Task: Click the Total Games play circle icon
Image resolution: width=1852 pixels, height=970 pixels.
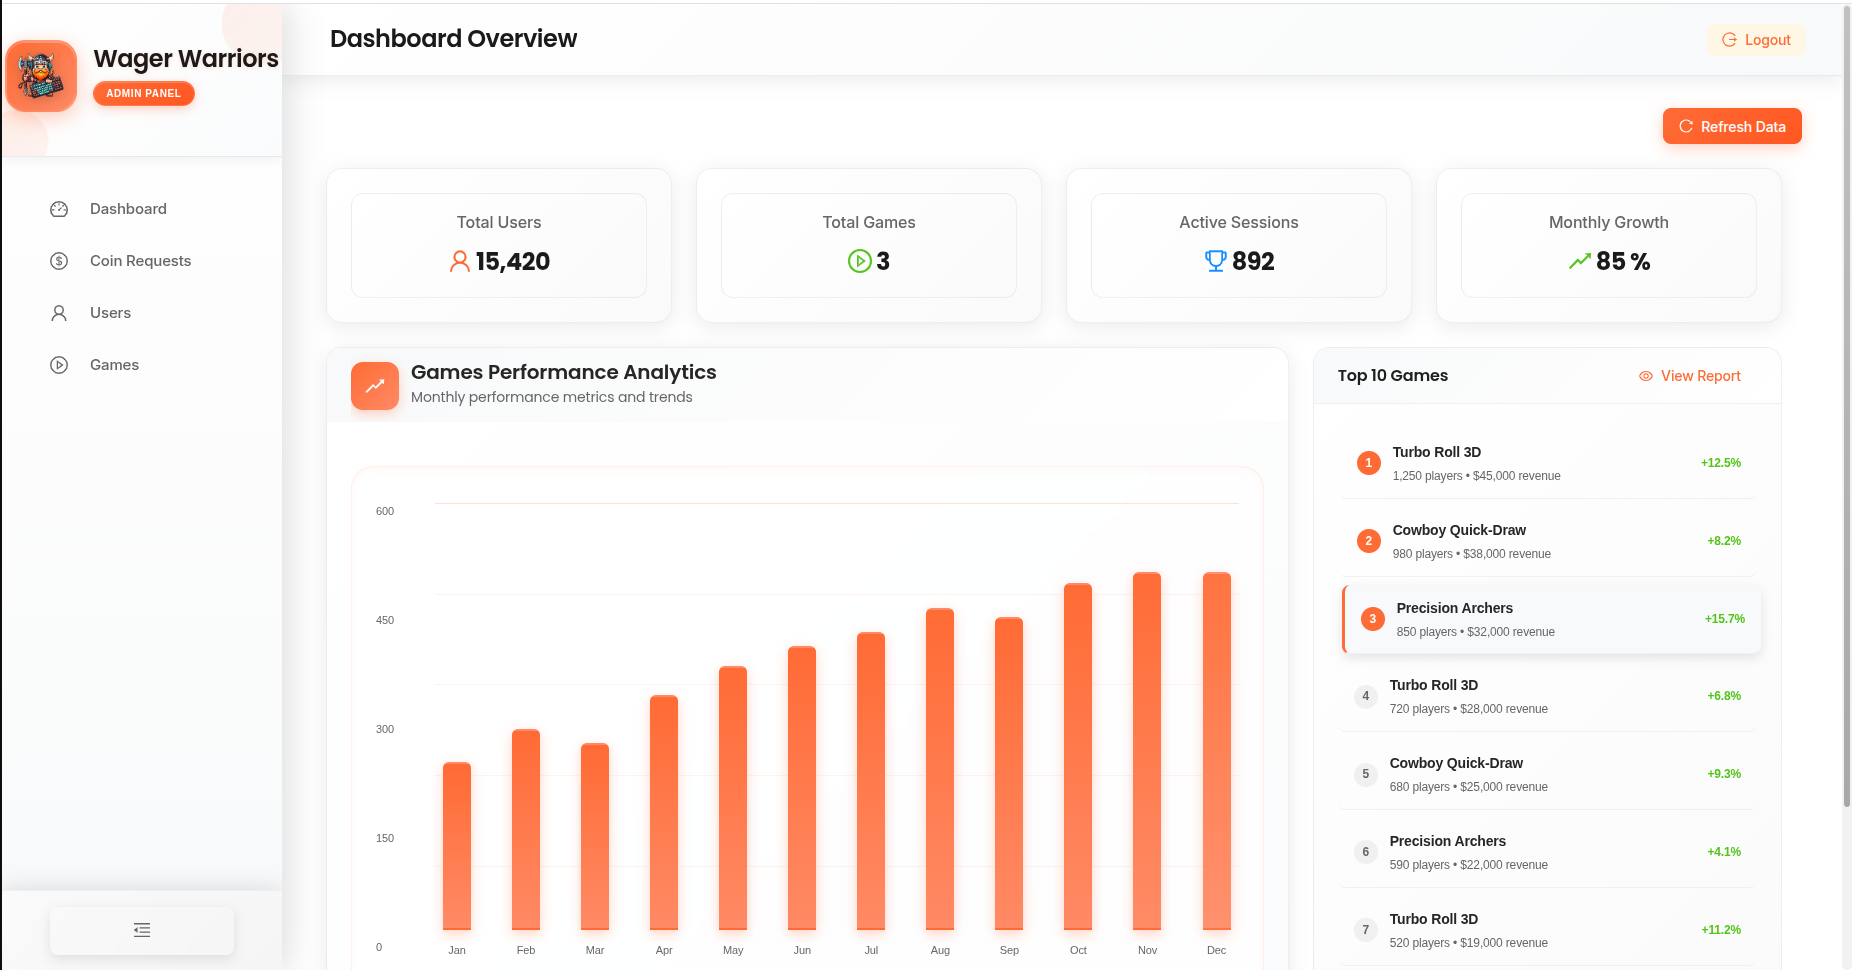Action: click(859, 261)
